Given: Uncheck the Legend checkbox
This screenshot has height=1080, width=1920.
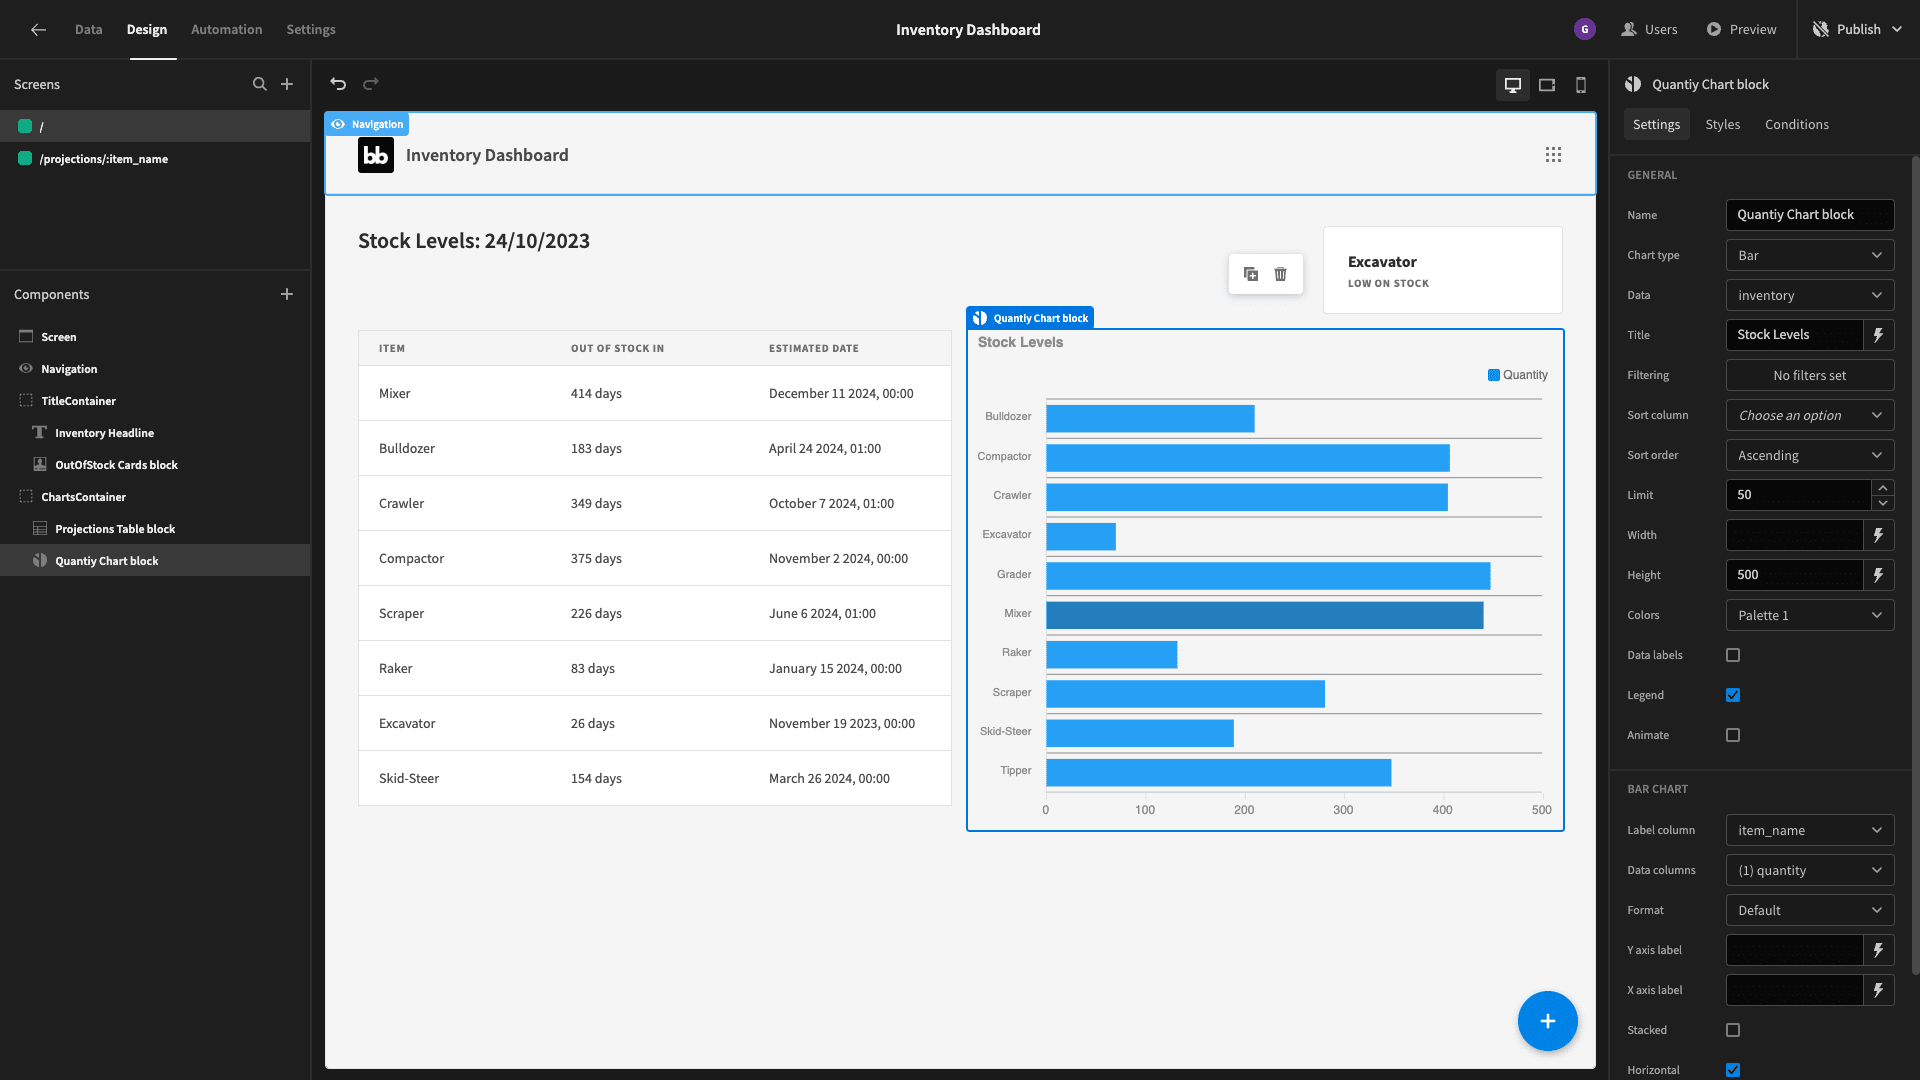Looking at the screenshot, I should click(1733, 695).
